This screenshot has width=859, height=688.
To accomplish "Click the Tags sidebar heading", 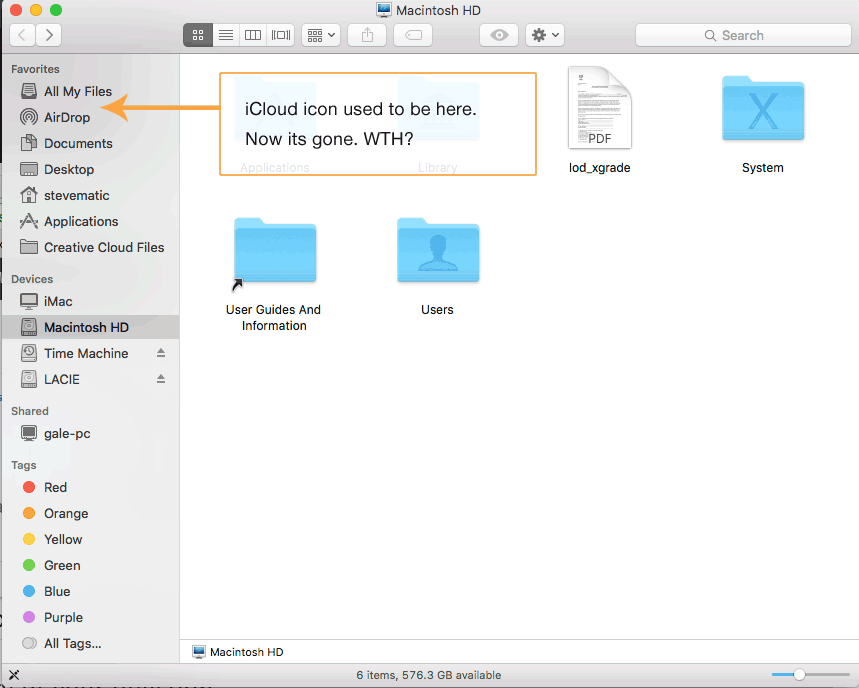I will point(24,465).
